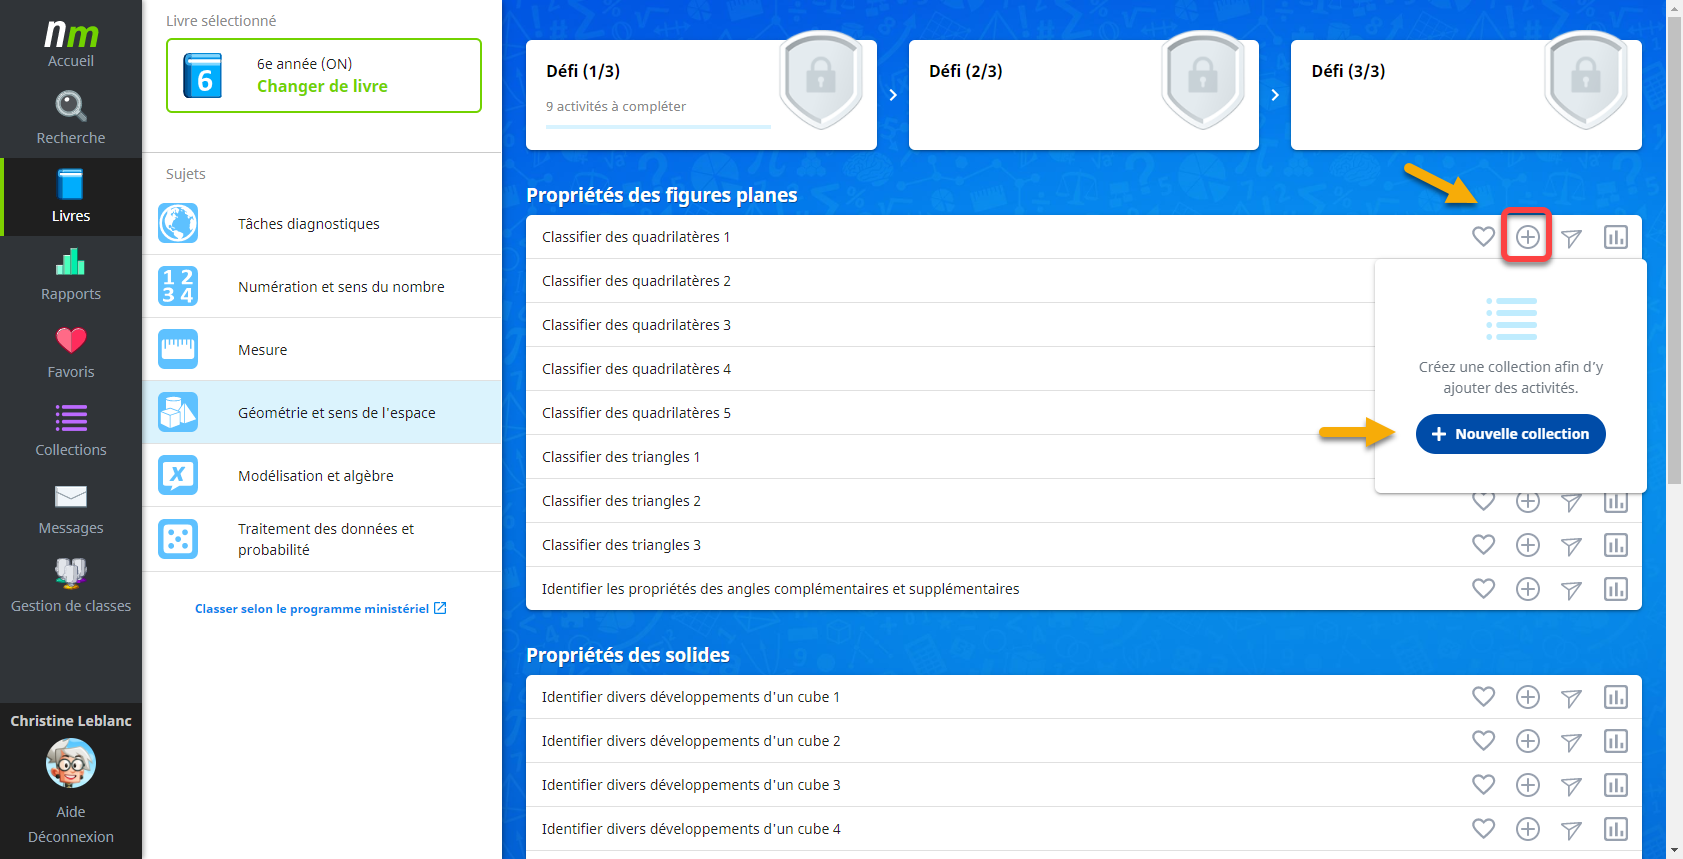
Task: Select the Mesure subject
Action: click(322, 350)
